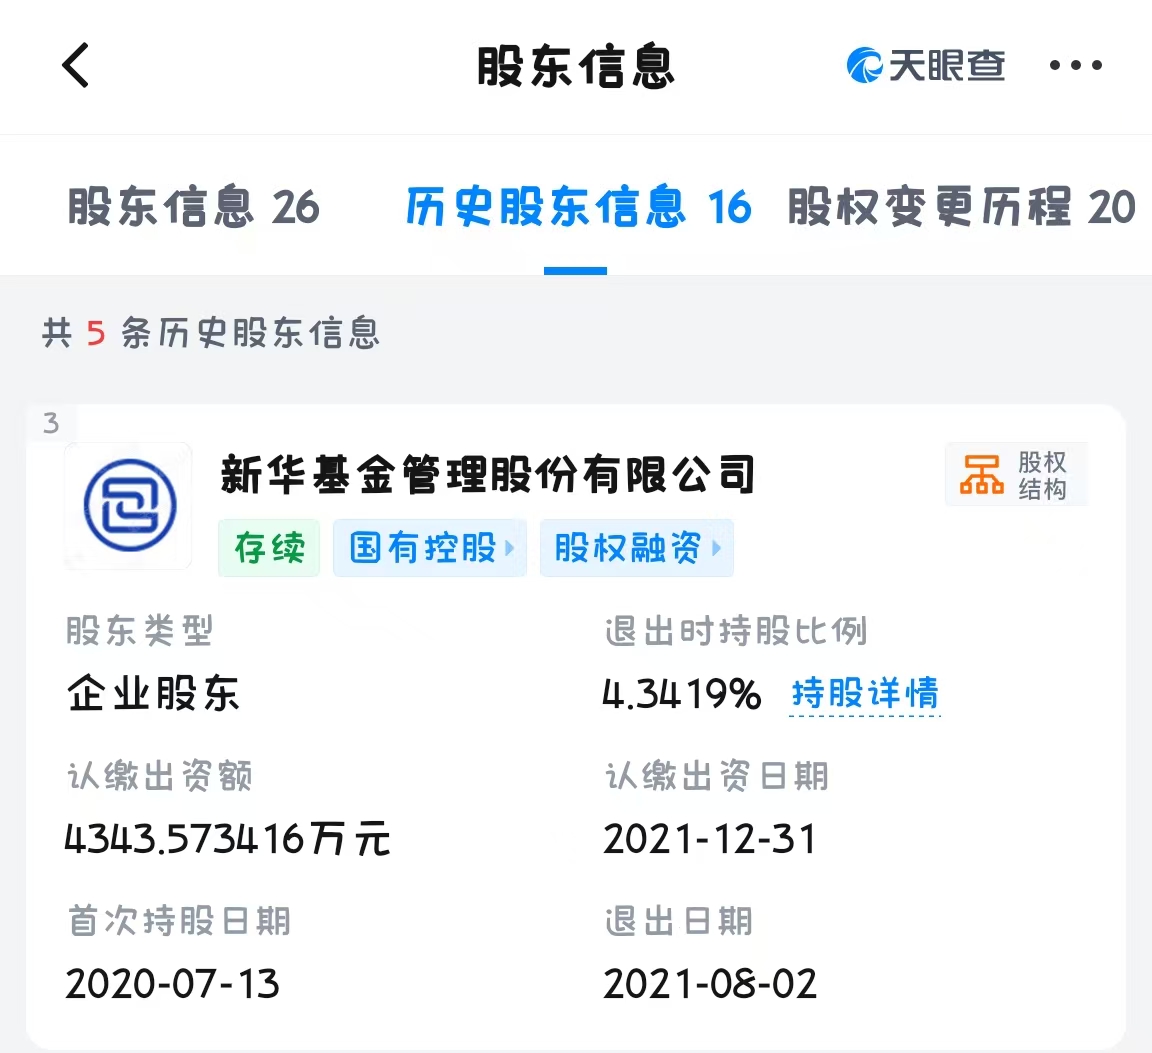The image size is (1152, 1053).
Task: Expand the 股权融资 tag
Action: (x=636, y=548)
